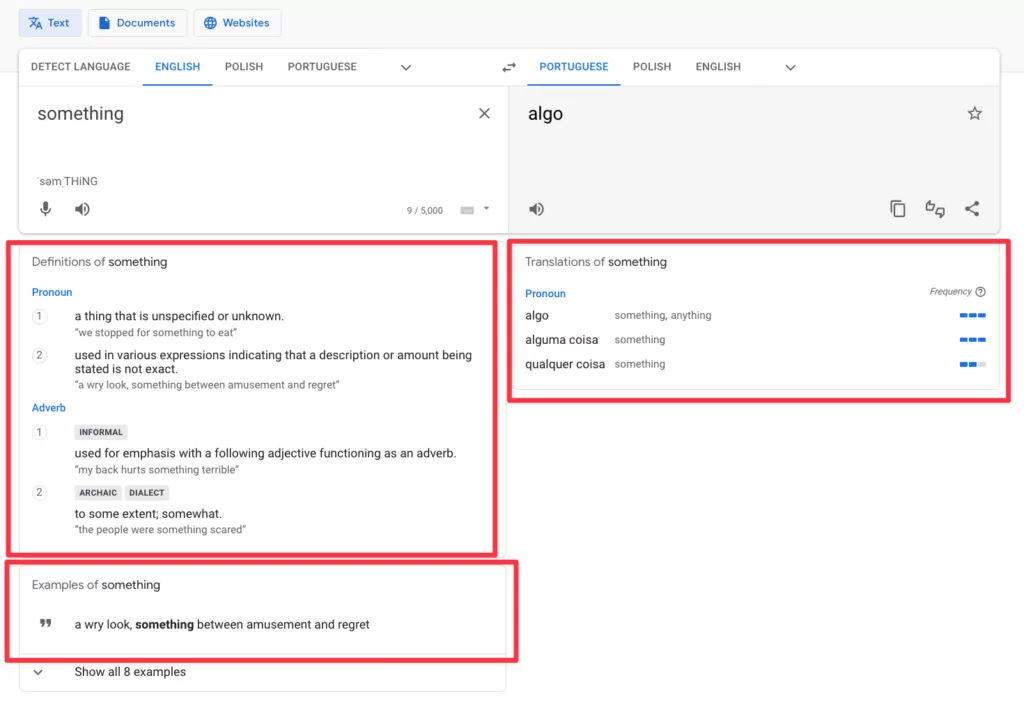Click the INFORMAL label tag
This screenshot has height=701, width=1024.
coord(101,432)
